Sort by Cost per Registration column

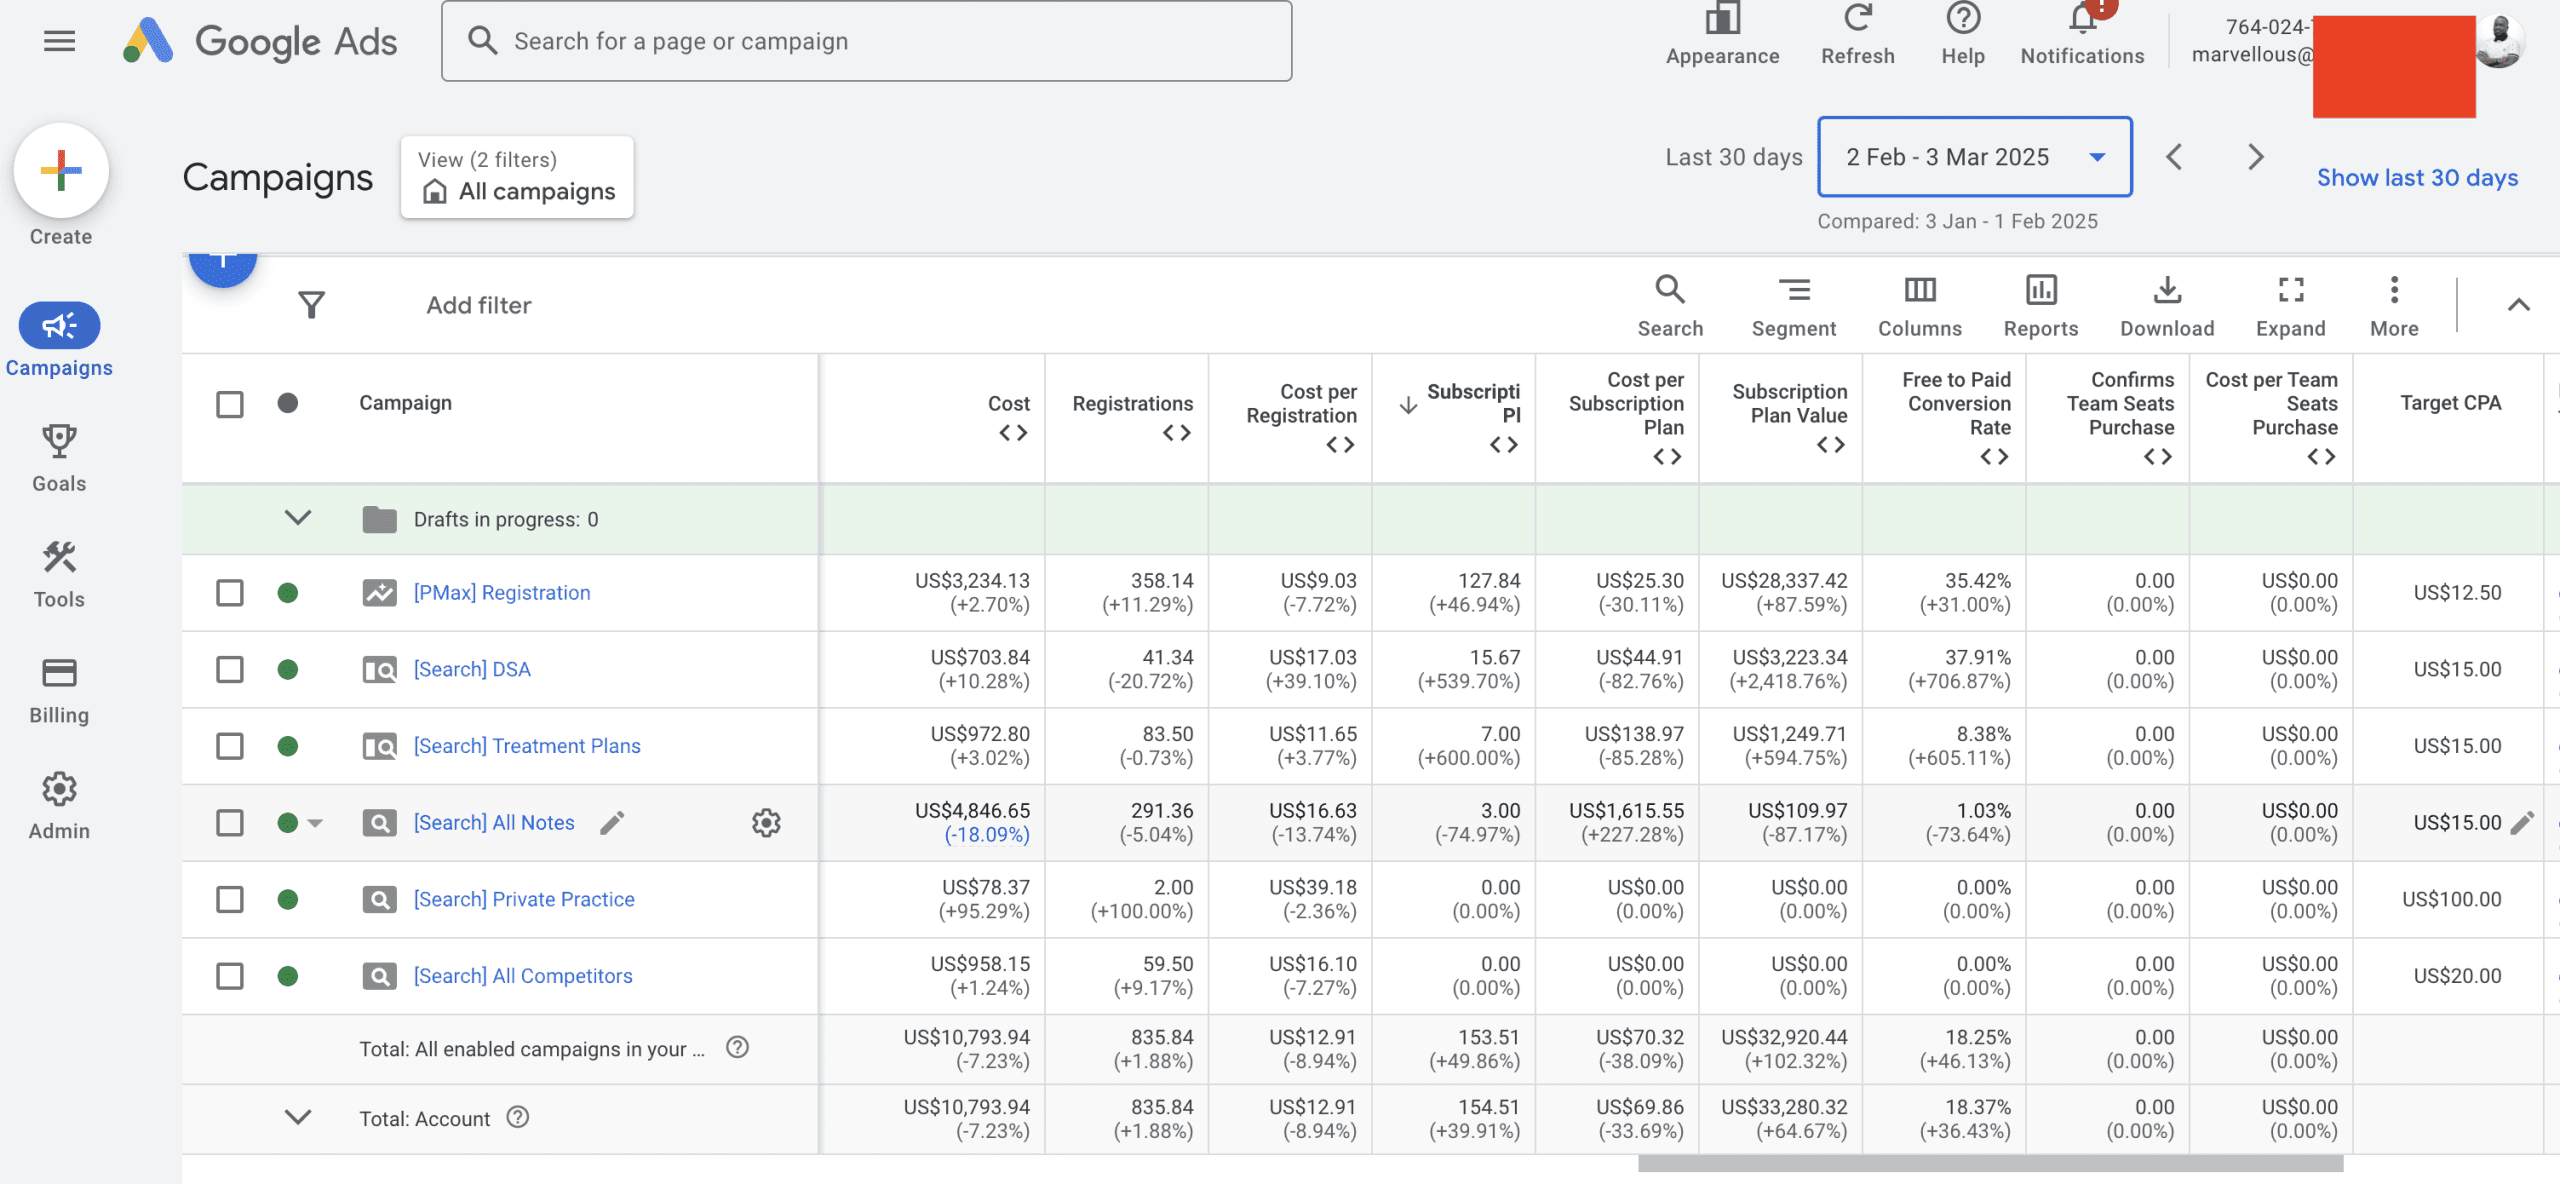(x=1301, y=404)
